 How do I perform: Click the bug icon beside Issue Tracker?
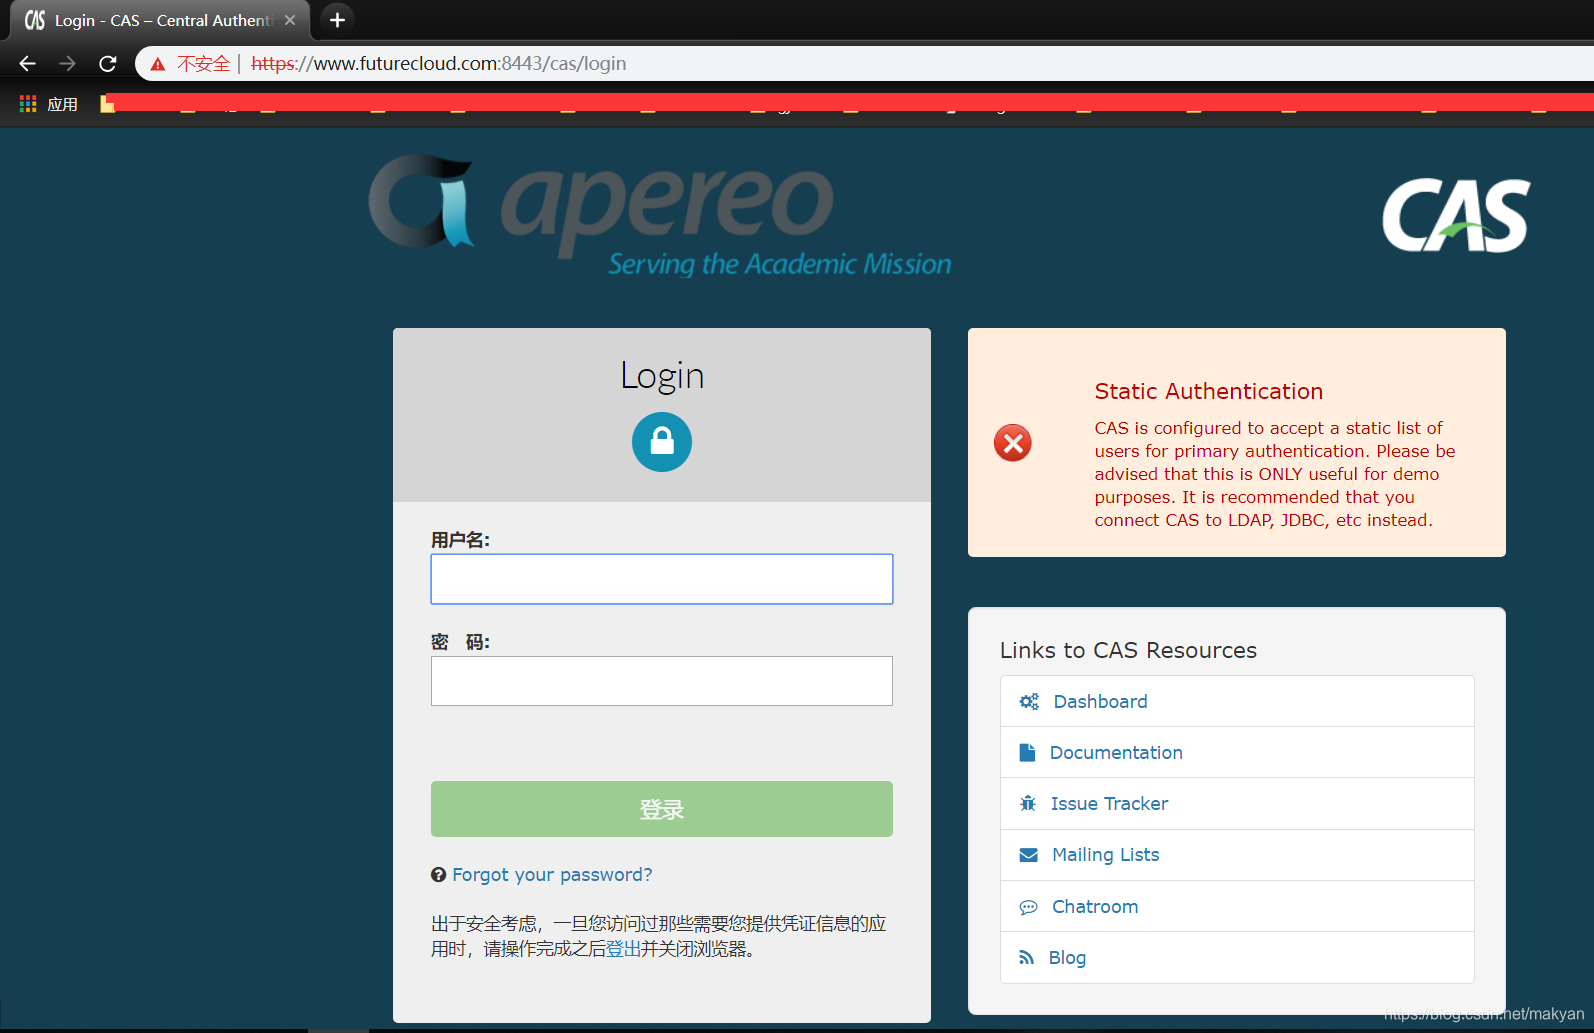1028,804
